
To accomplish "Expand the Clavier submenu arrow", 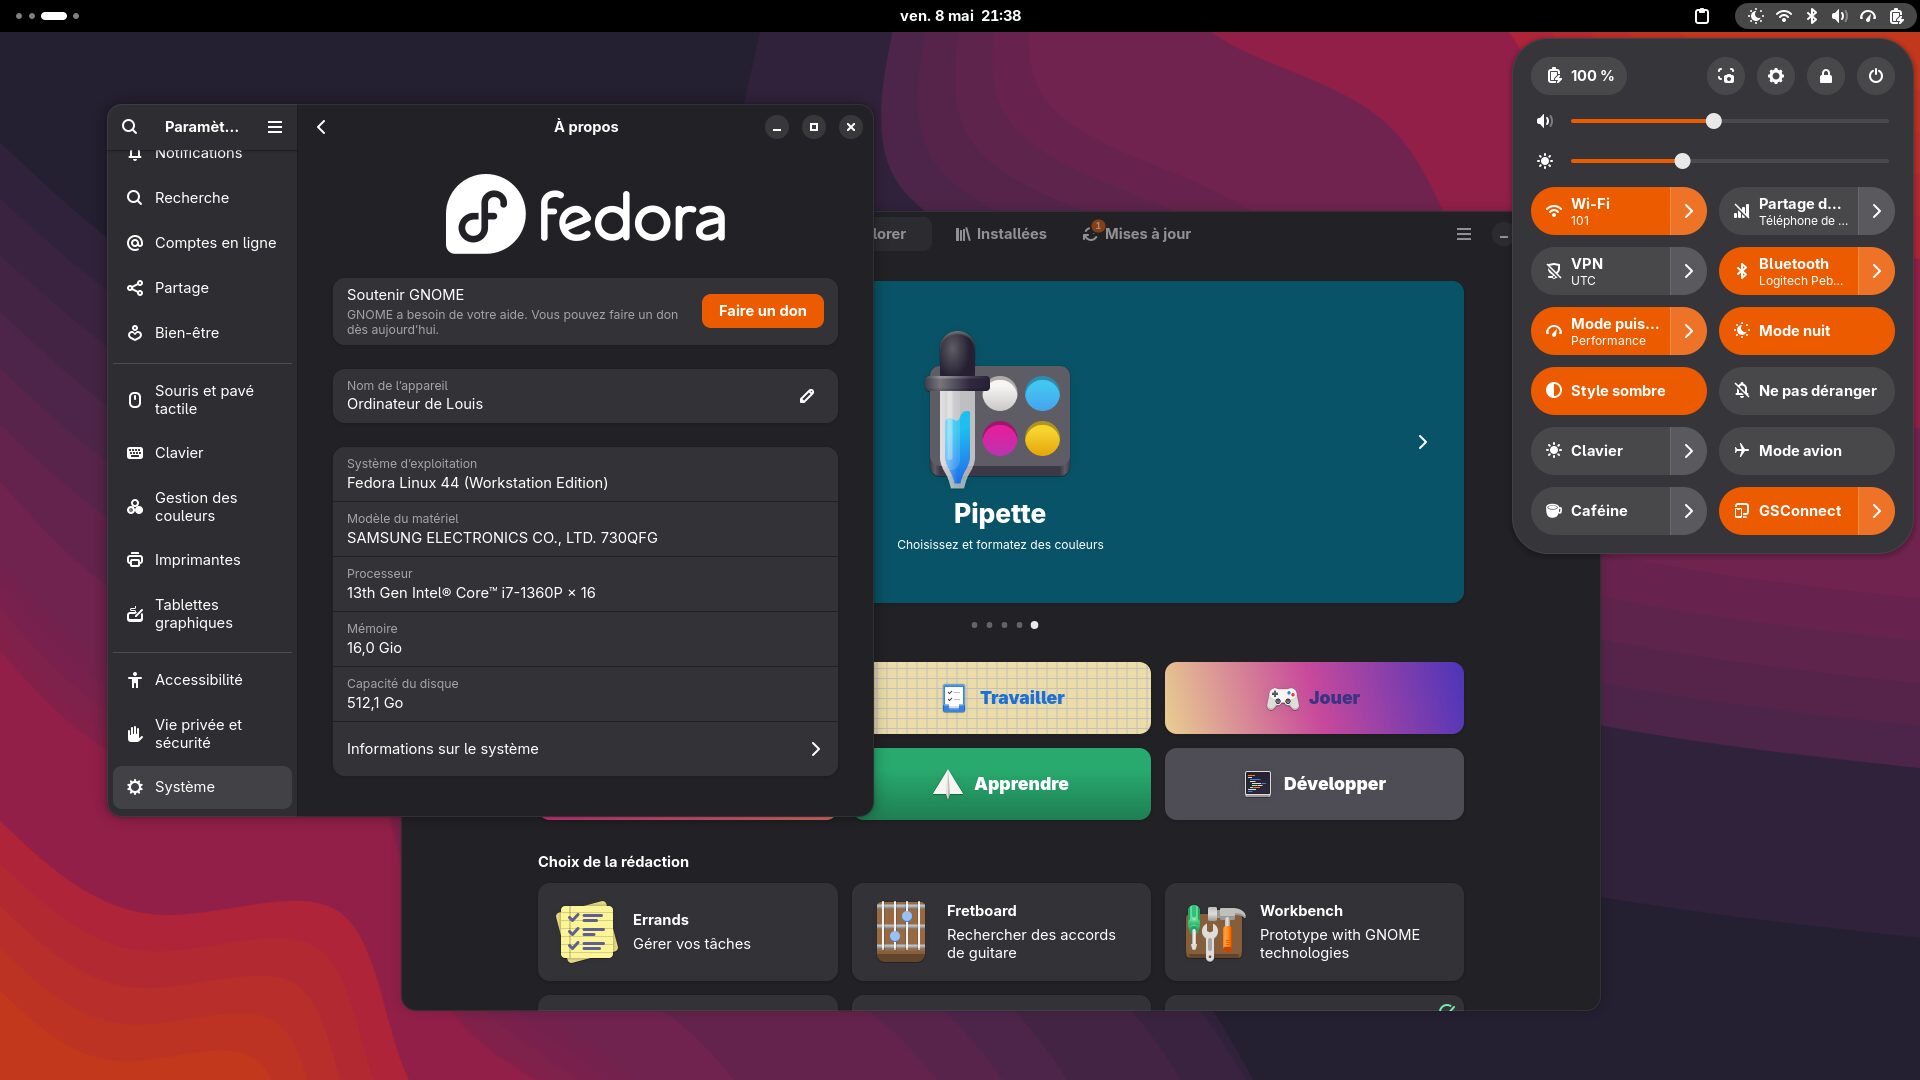I will point(1688,451).
